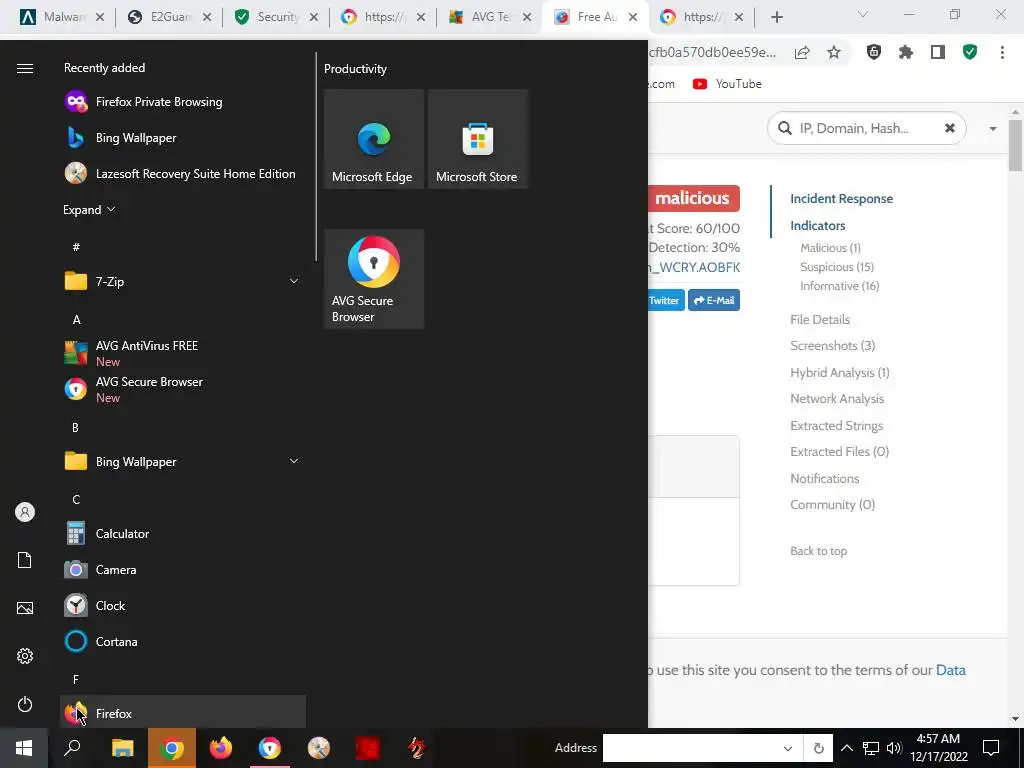Bookmark this page with the star

coord(834,53)
